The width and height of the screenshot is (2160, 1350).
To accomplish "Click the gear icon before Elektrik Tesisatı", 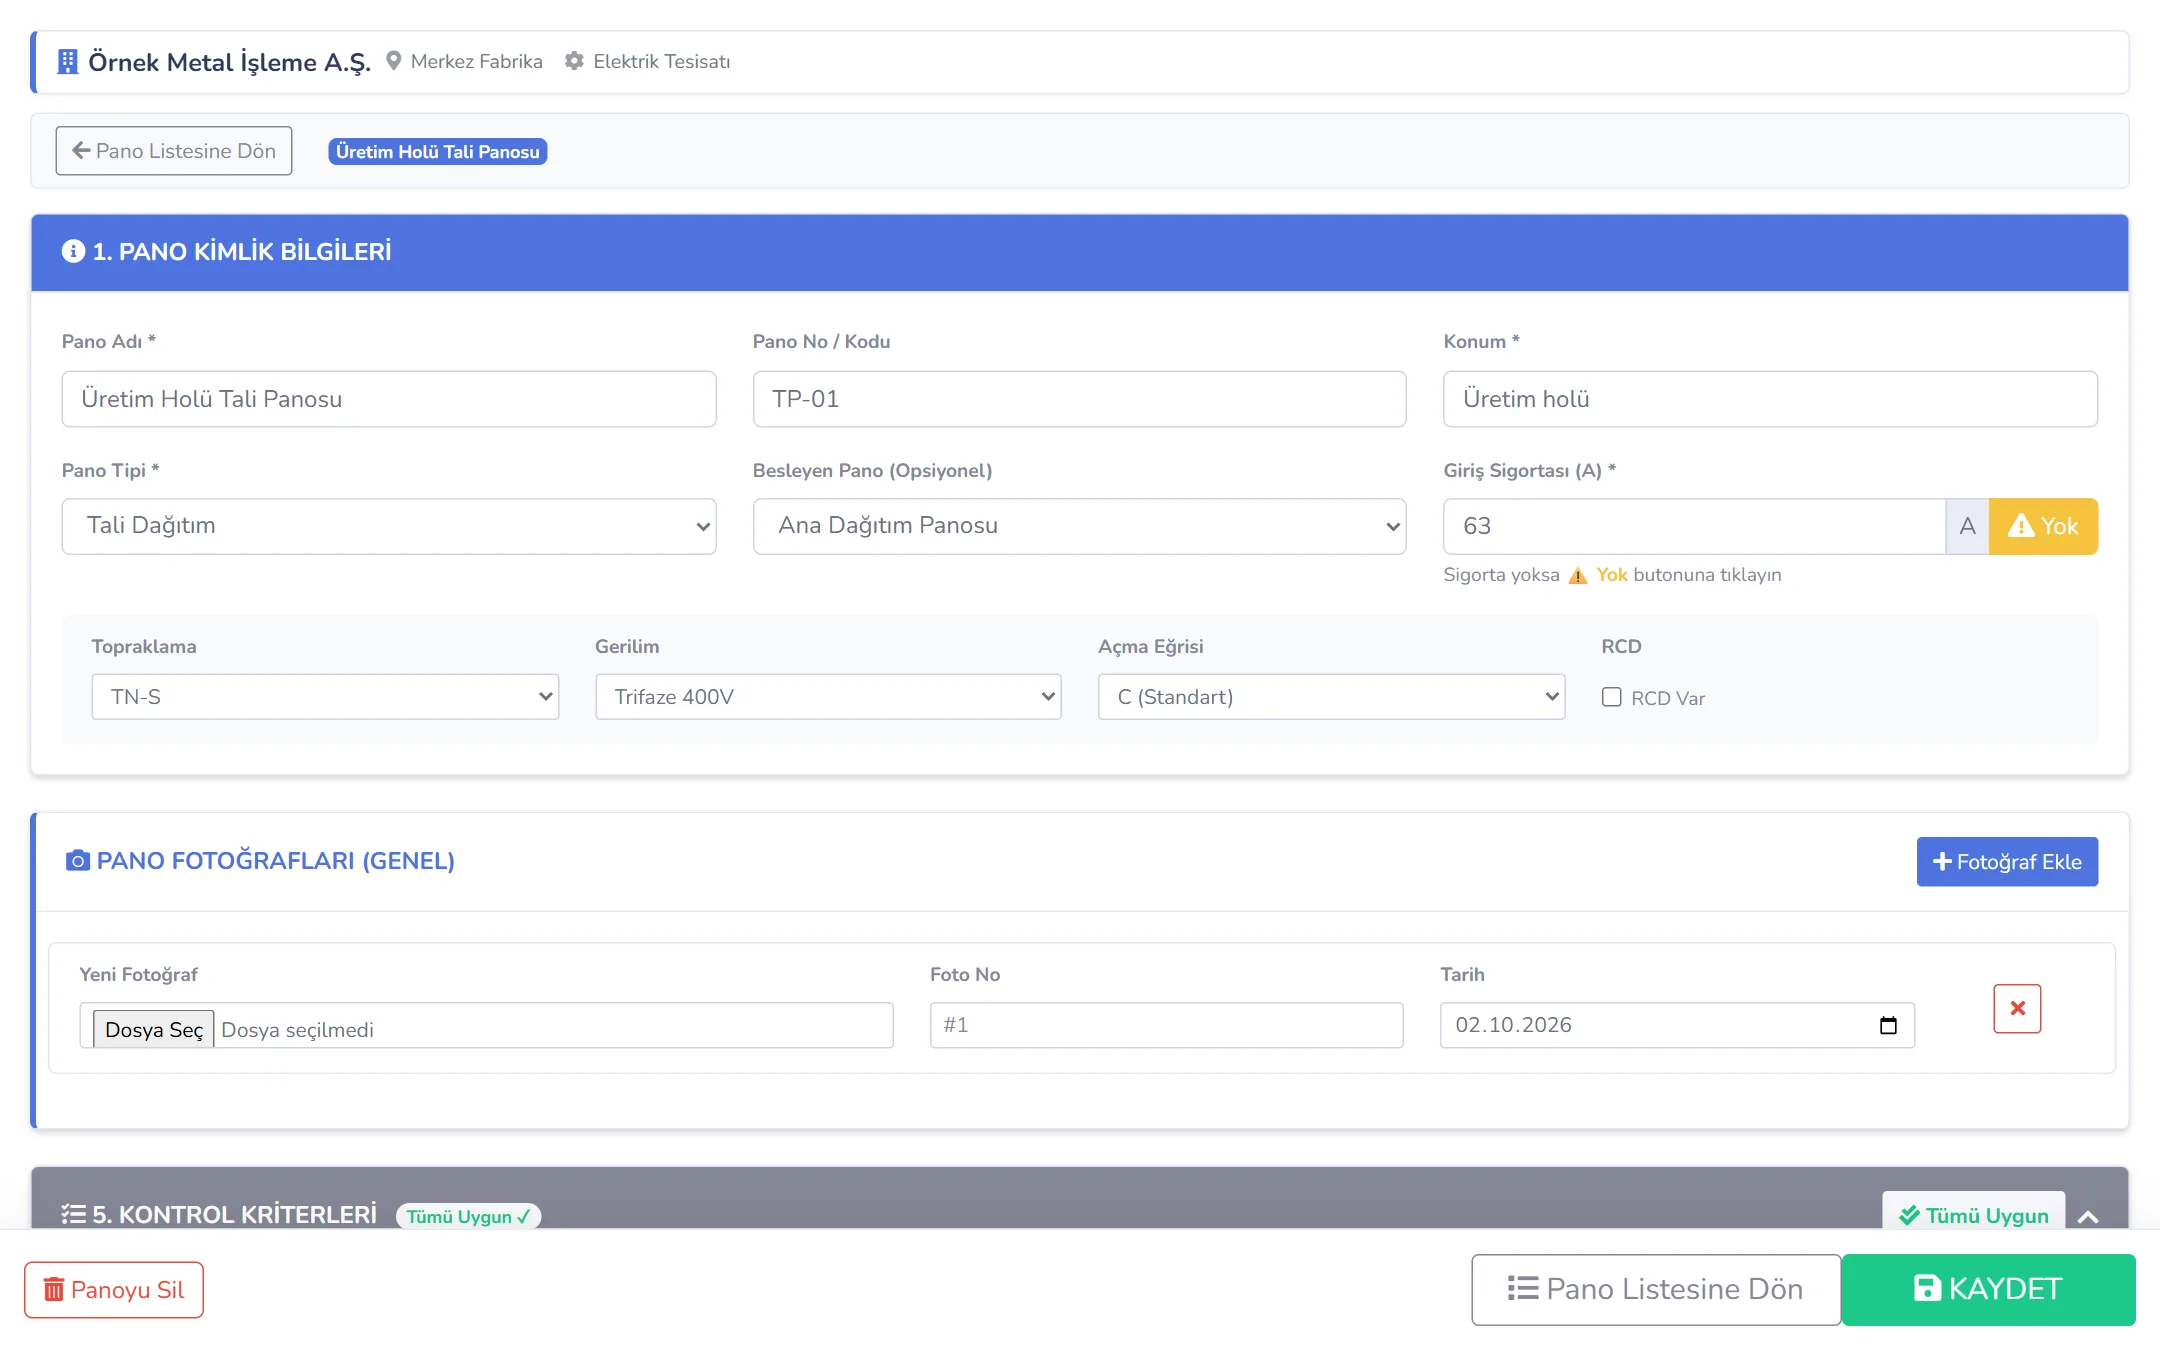I will pos(574,61).
